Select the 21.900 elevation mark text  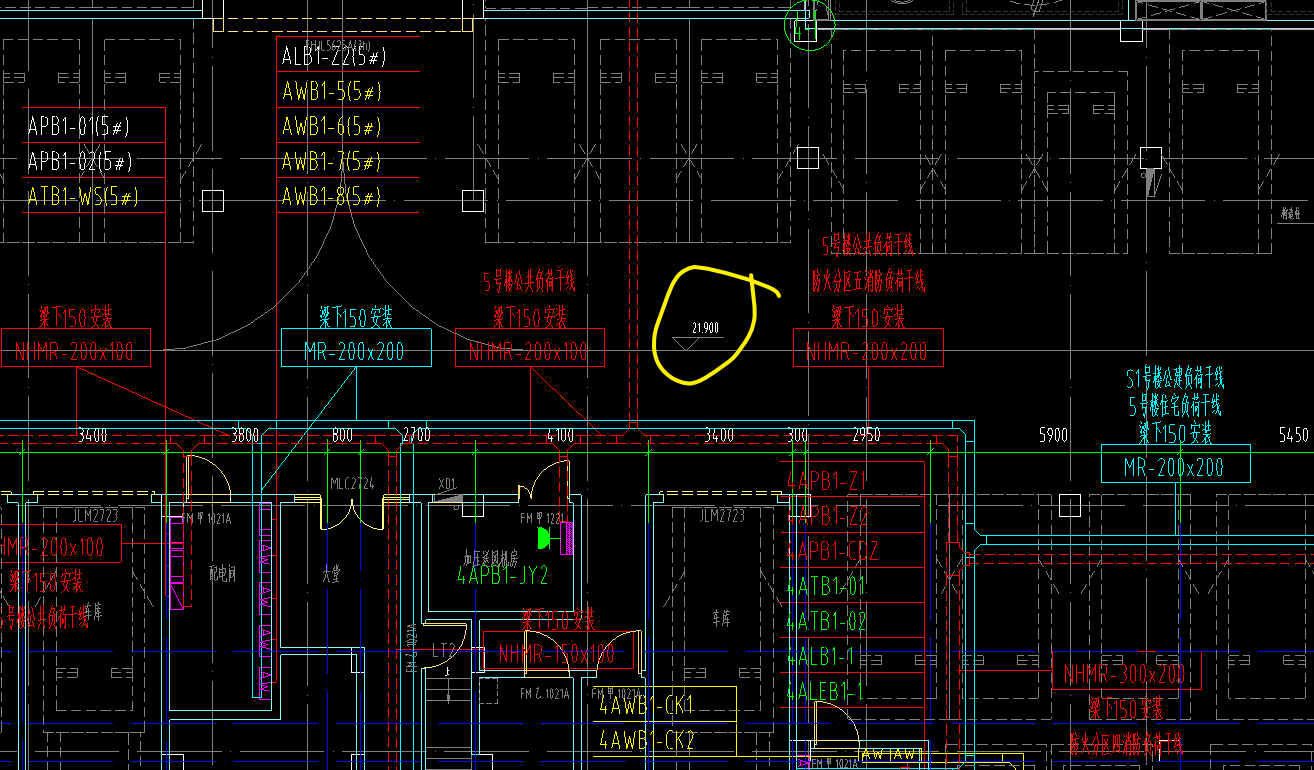[x=705, y=328]
